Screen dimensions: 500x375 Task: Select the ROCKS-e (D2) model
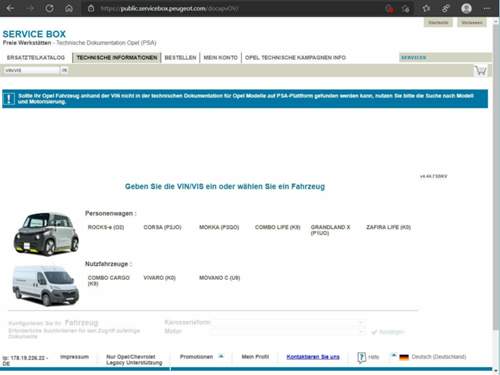[x=106, y=227]
